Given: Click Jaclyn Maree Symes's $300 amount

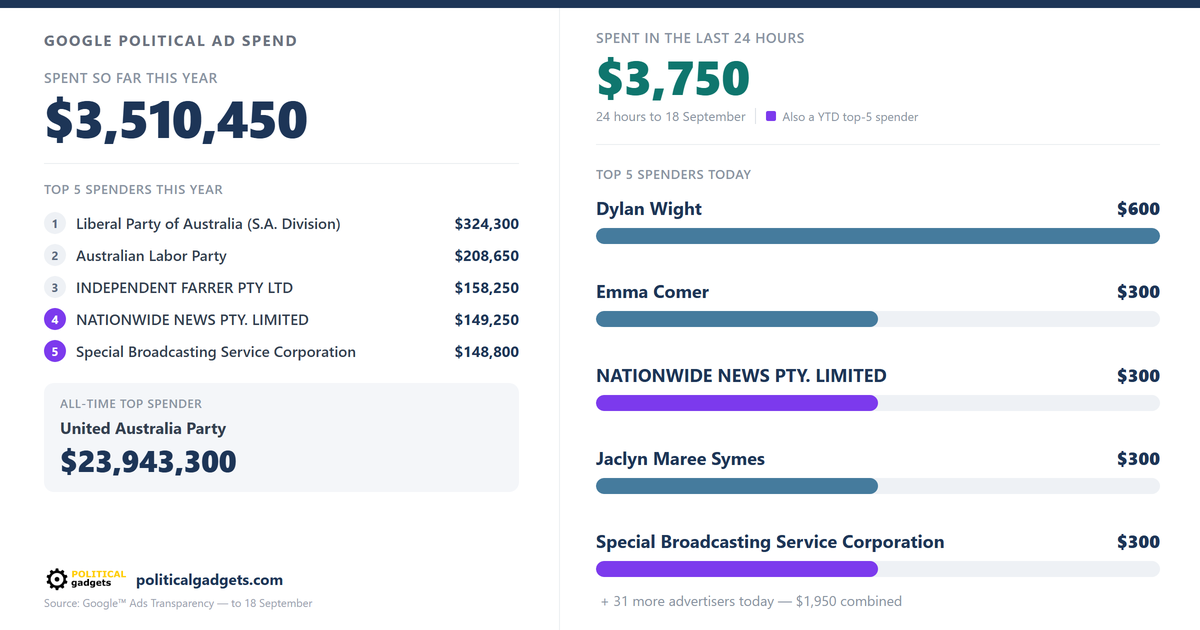Looking at the screenshot, I should pyautogui.click(x=1138, y=459).
